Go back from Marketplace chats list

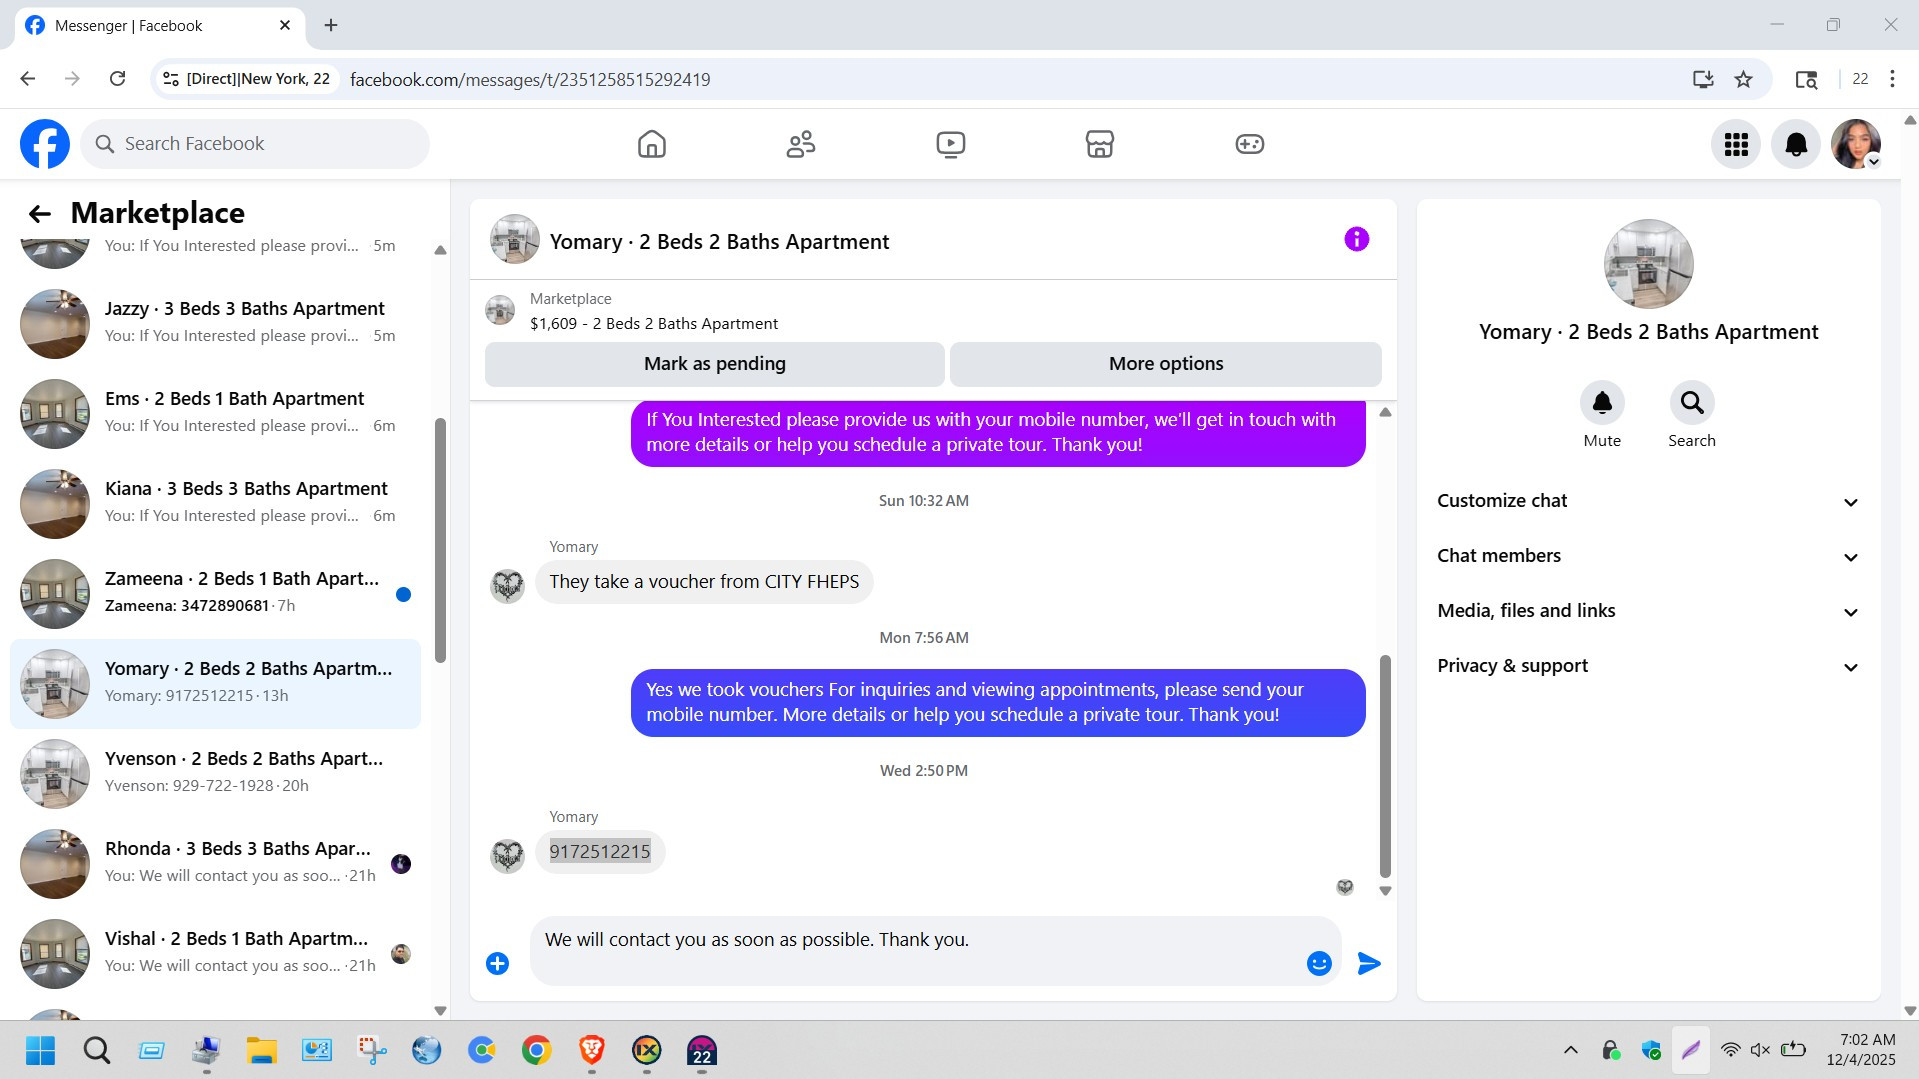39,213
